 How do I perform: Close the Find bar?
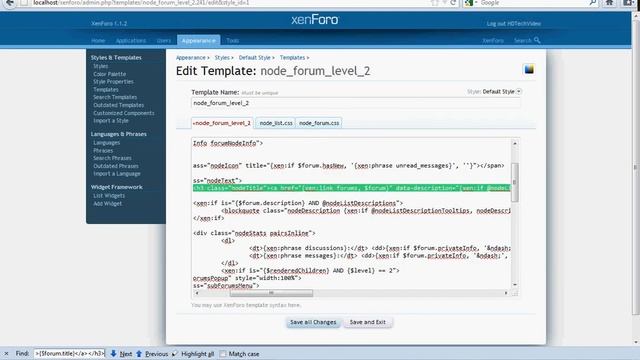(x=6, y=354)
